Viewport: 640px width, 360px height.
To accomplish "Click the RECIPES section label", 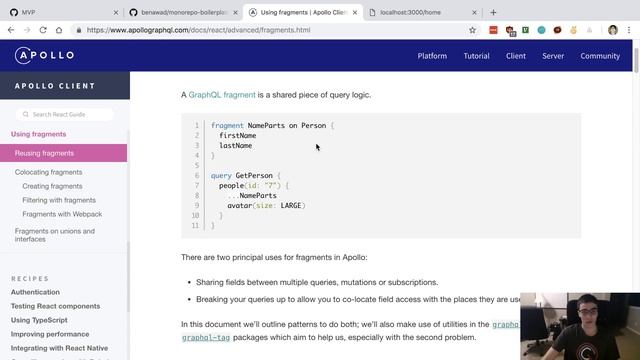I will [30, 278].
